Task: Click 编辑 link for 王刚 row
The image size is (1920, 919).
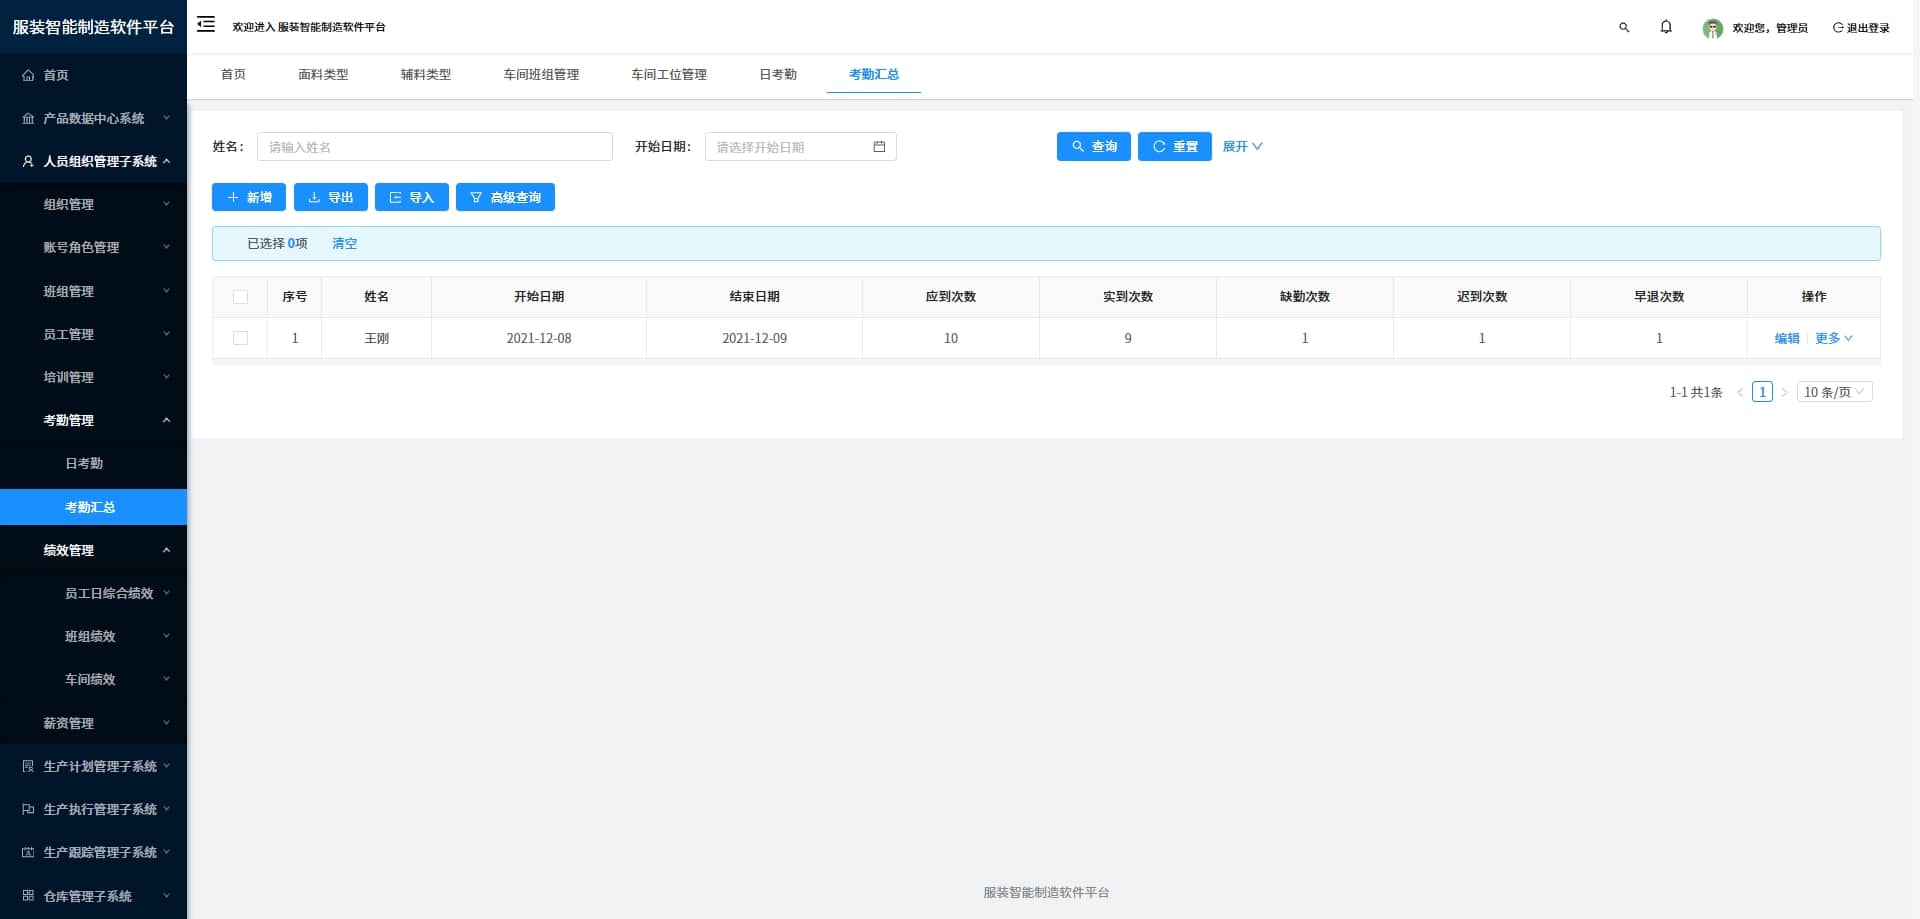Action: click(1787, 338)
